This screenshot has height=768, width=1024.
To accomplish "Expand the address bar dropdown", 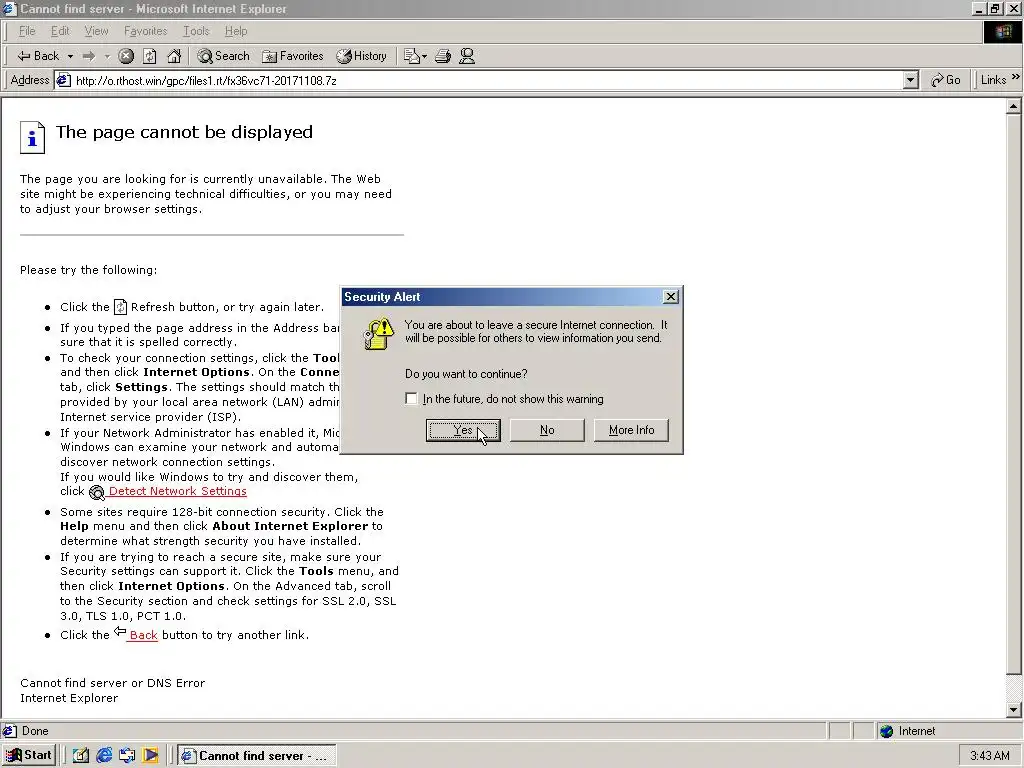I will point(910,80).
